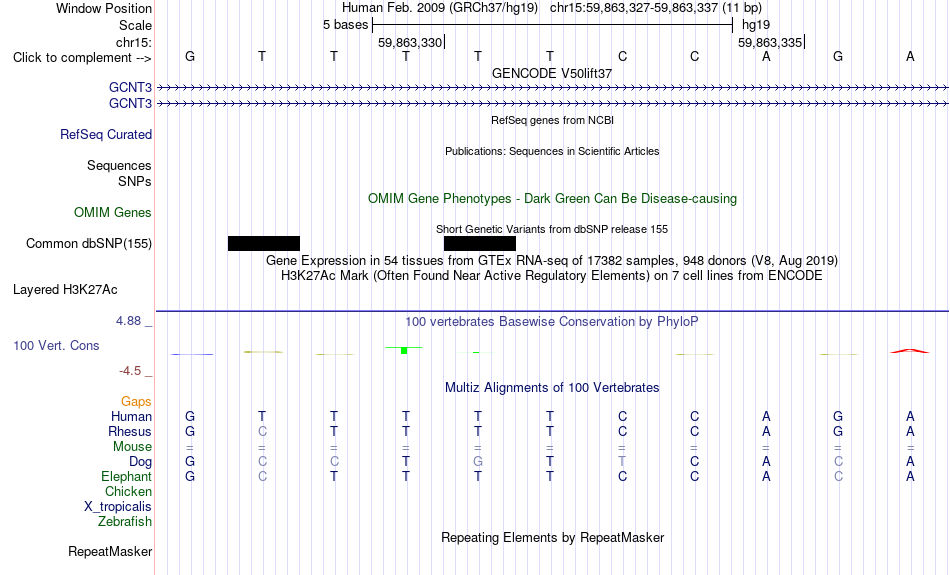Click the faded T in the Dog row

click(x=622, y=462)
